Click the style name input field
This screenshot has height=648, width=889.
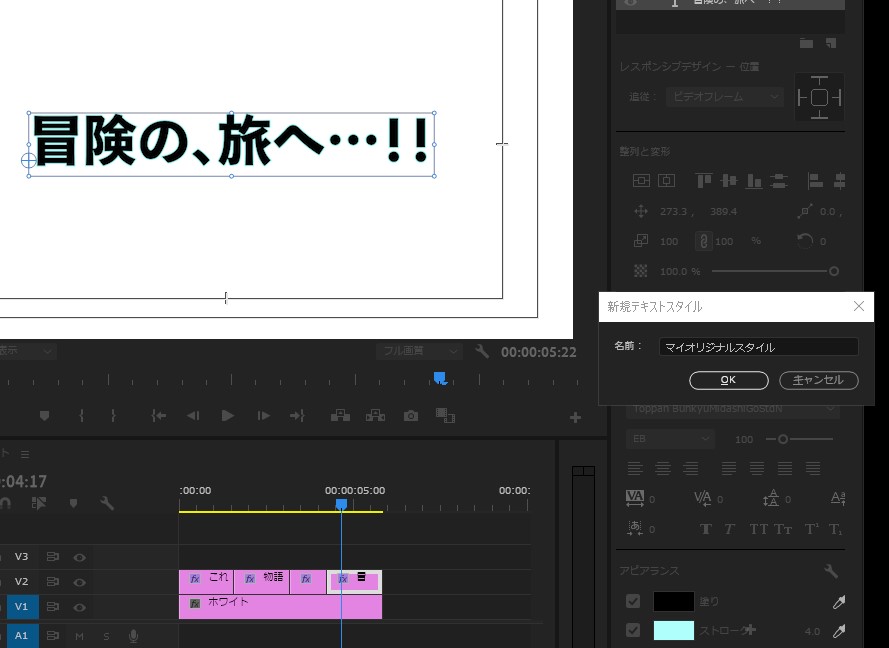pos(758,347)
